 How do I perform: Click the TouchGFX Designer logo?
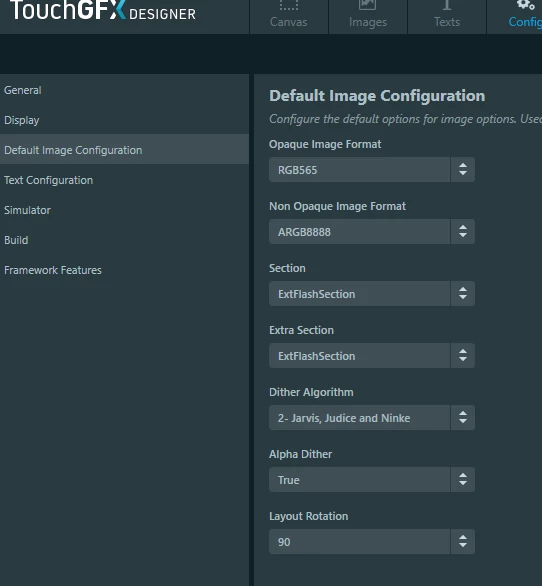pyautogui.click(x=103, y=10)
